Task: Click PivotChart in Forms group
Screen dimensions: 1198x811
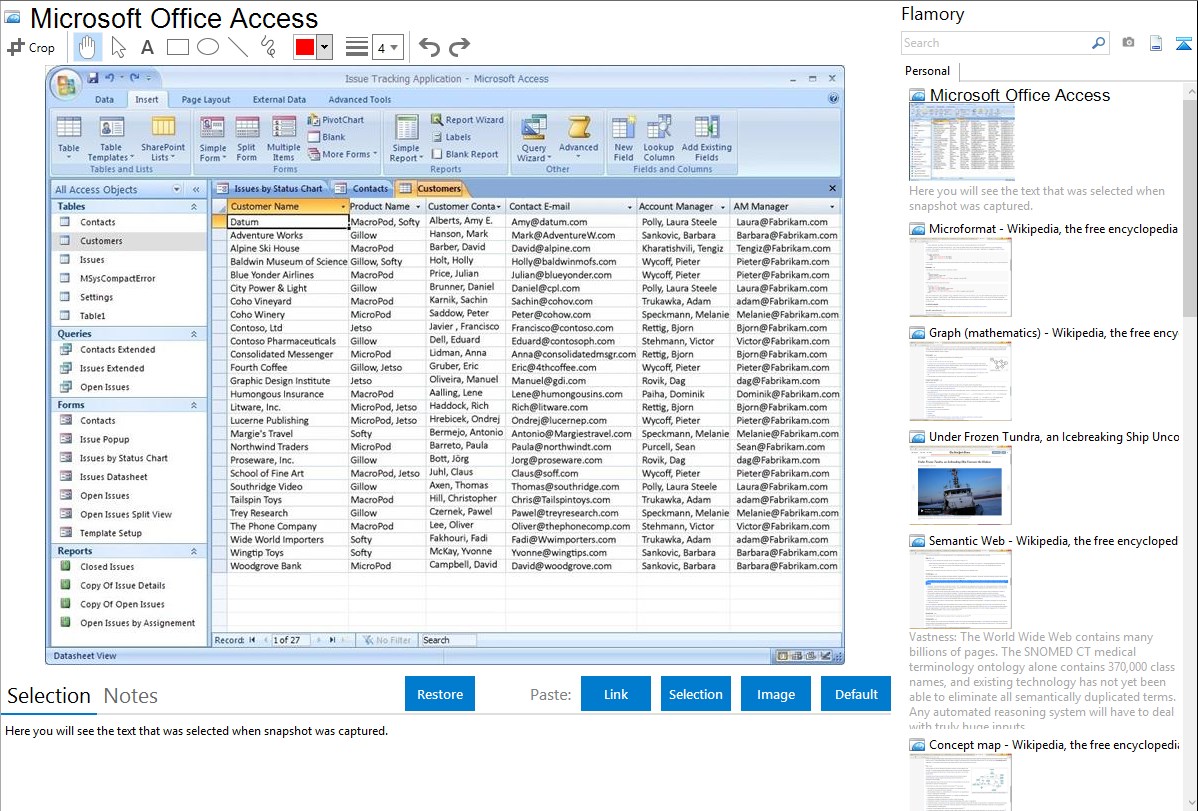Action: [x=336, y=120]
